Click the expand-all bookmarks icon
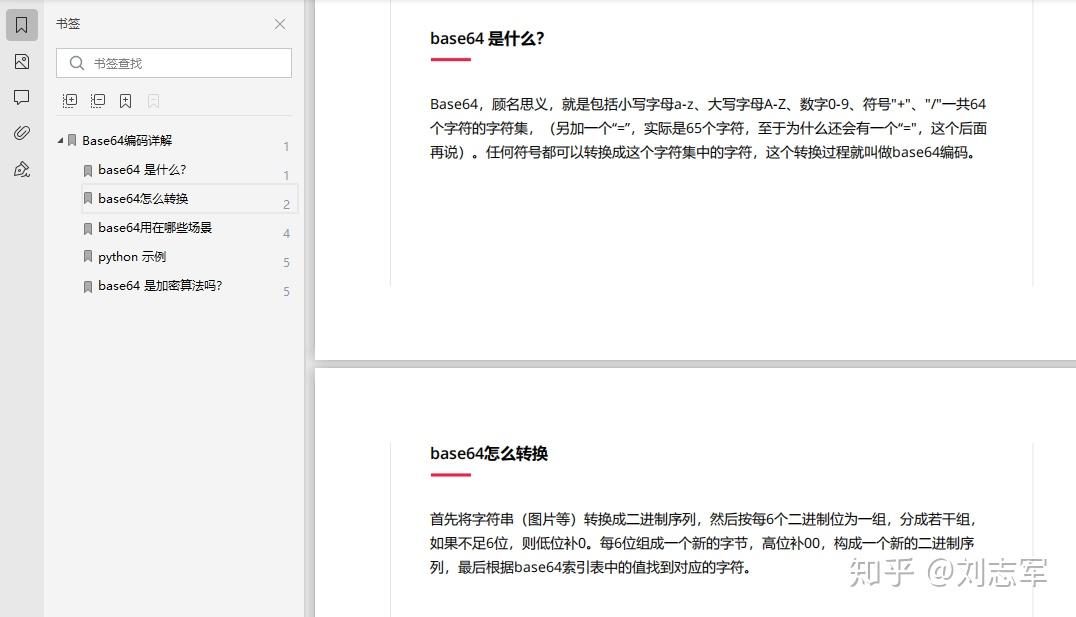 click(69, 100)
